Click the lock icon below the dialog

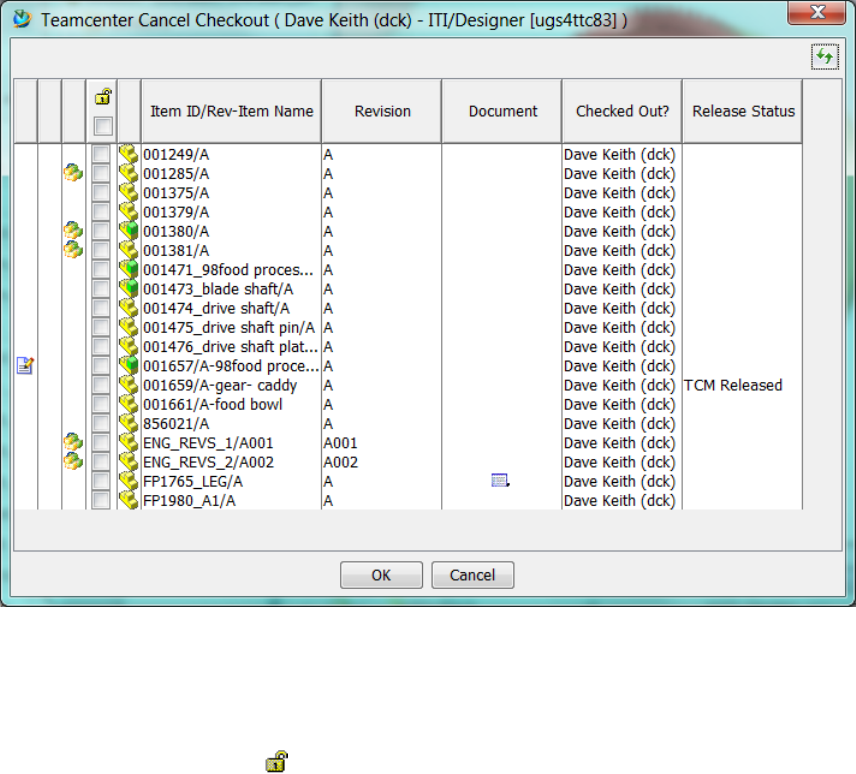point(277,761)
